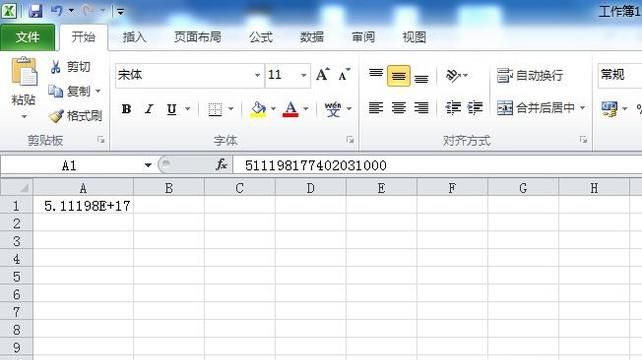Switch to the 审阅 (Review) tab

tap(363, 37)
